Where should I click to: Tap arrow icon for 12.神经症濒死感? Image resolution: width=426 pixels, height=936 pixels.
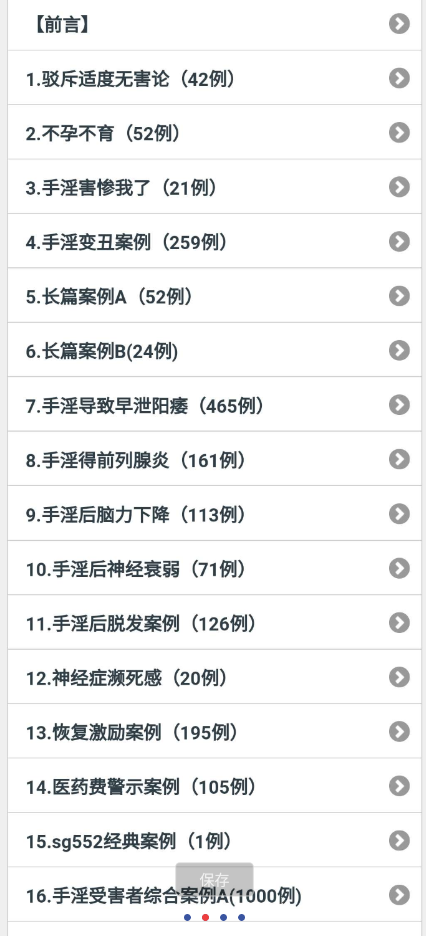399,678
